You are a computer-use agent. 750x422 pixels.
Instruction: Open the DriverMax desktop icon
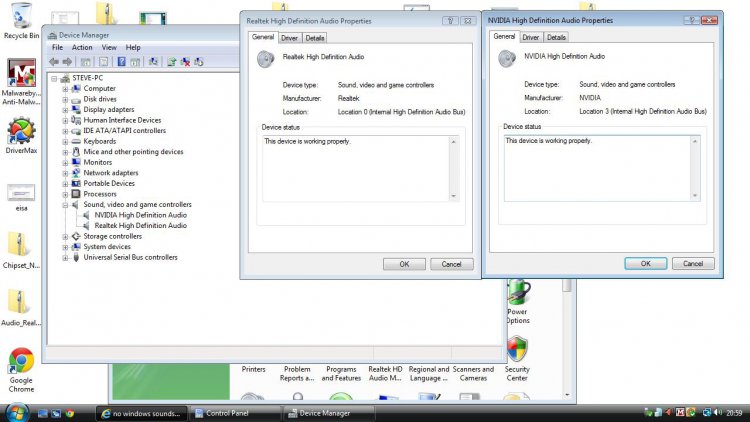coord(21,135)
